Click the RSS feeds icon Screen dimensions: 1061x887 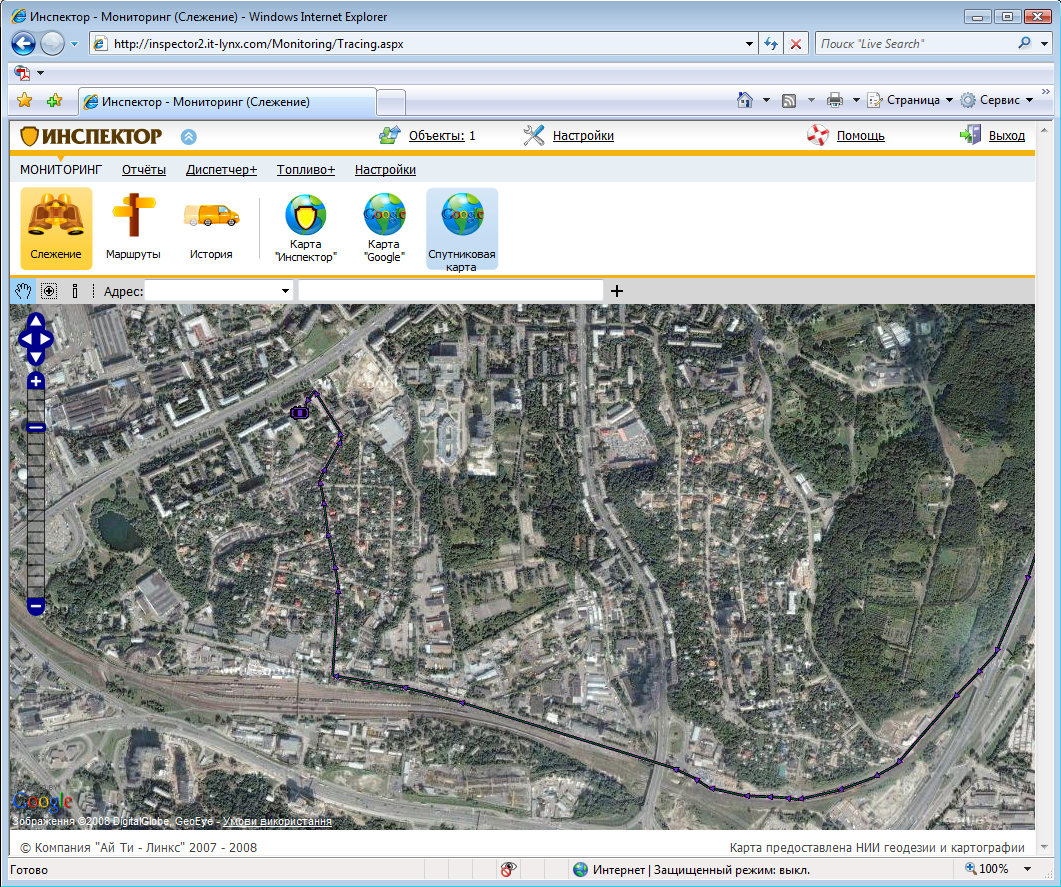coord(789,101)
